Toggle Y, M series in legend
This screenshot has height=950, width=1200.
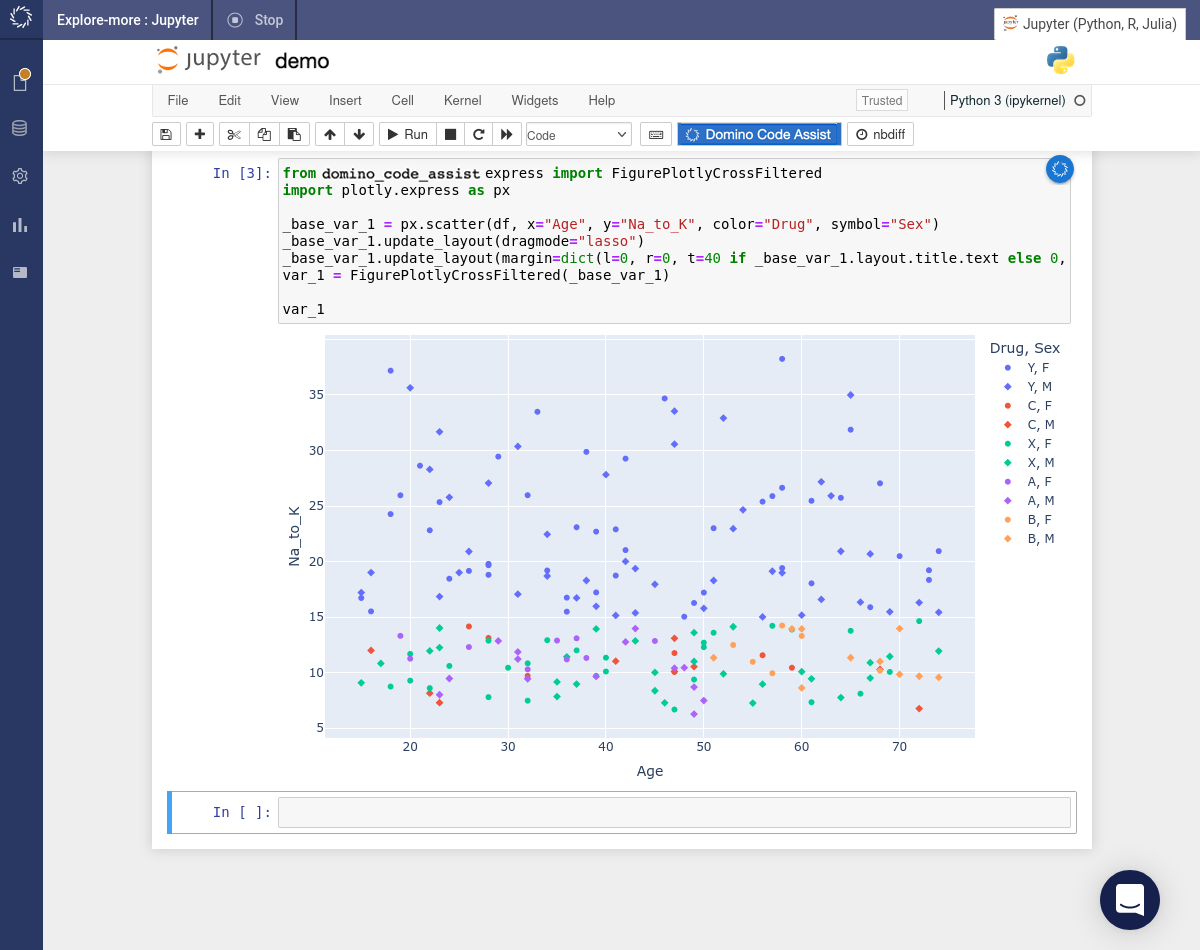1030,387
